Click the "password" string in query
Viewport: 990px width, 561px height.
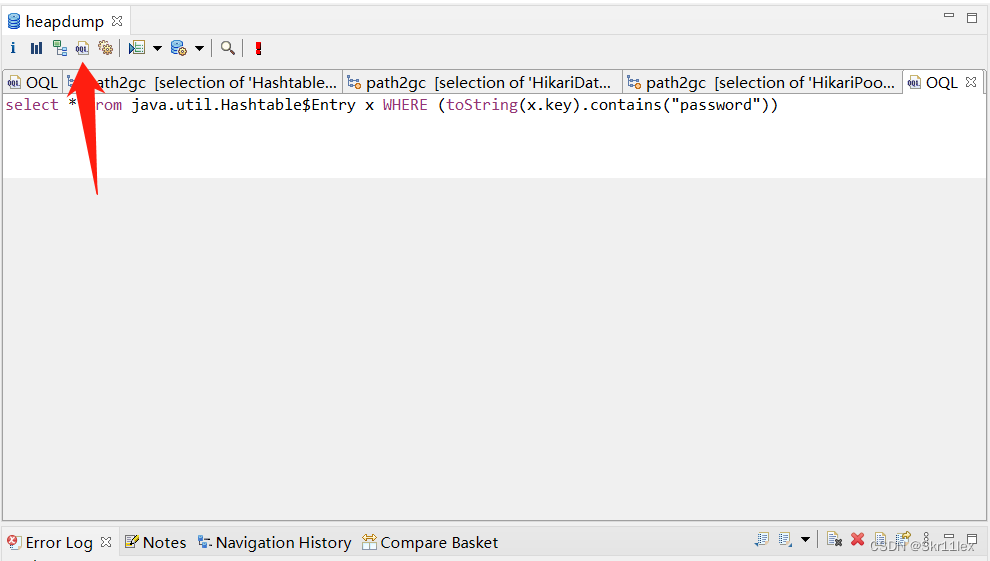(x=715, y=105)
